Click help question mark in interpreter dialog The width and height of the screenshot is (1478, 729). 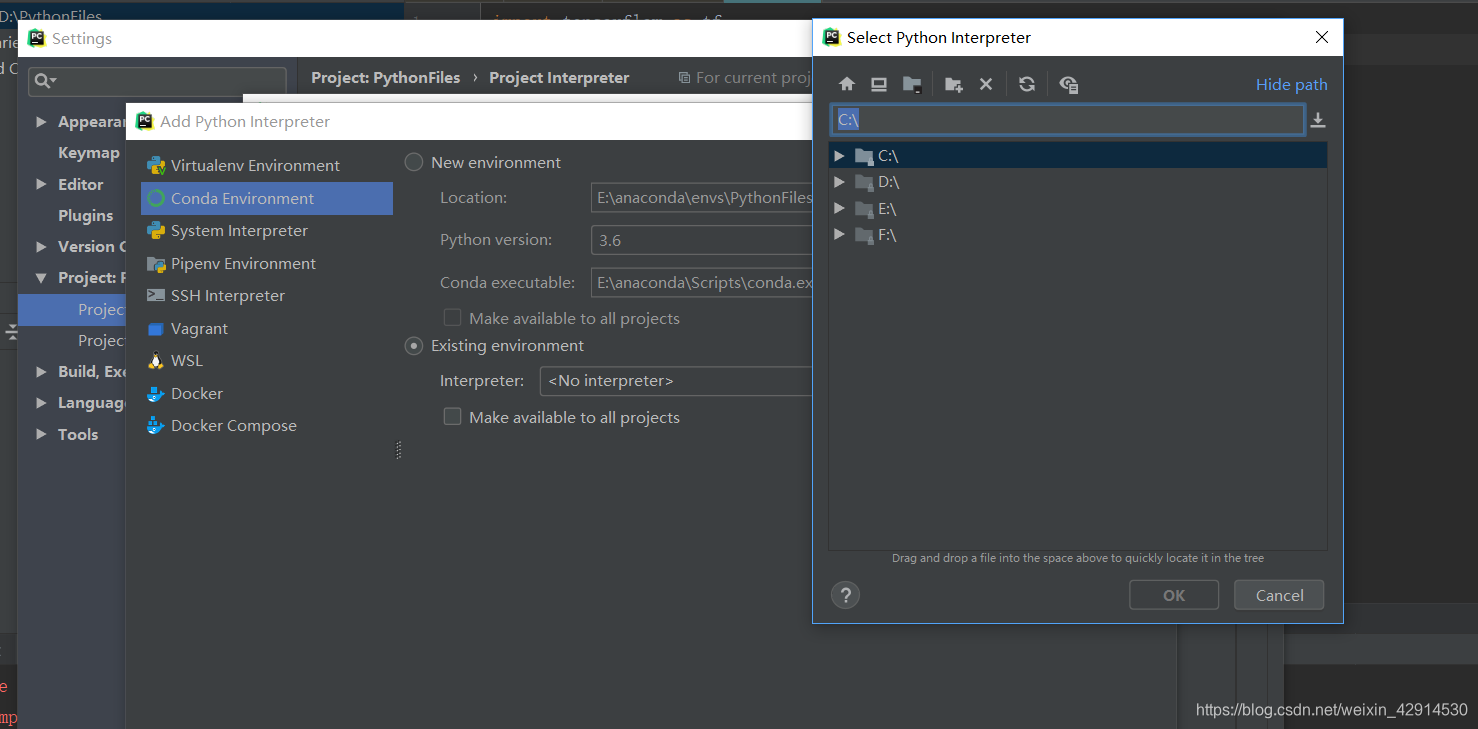pos(845,595)
